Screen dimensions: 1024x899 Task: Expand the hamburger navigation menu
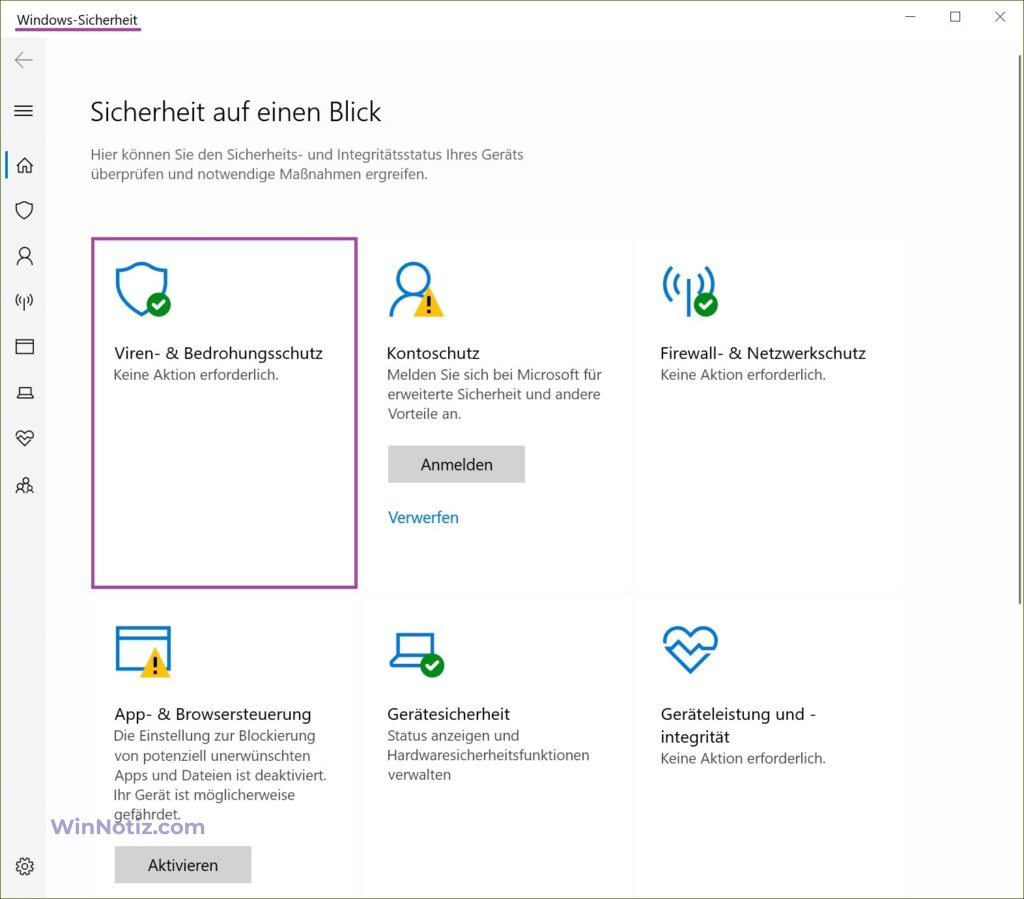click(x=24, y=111)
